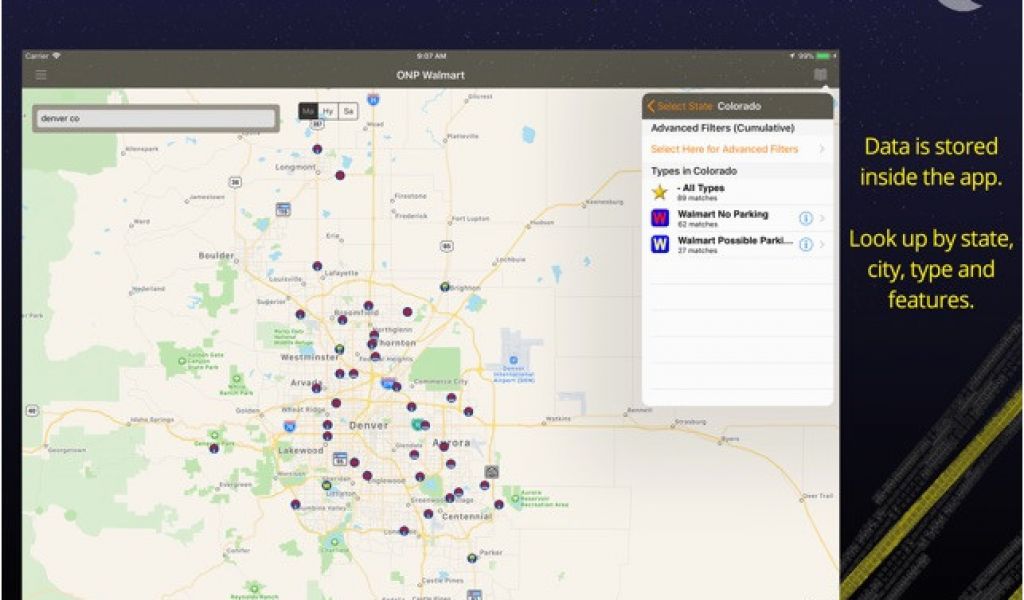The image size is (1024, 600).
Task: Click the "Denver" city label on the map
Action: (368, 425)
